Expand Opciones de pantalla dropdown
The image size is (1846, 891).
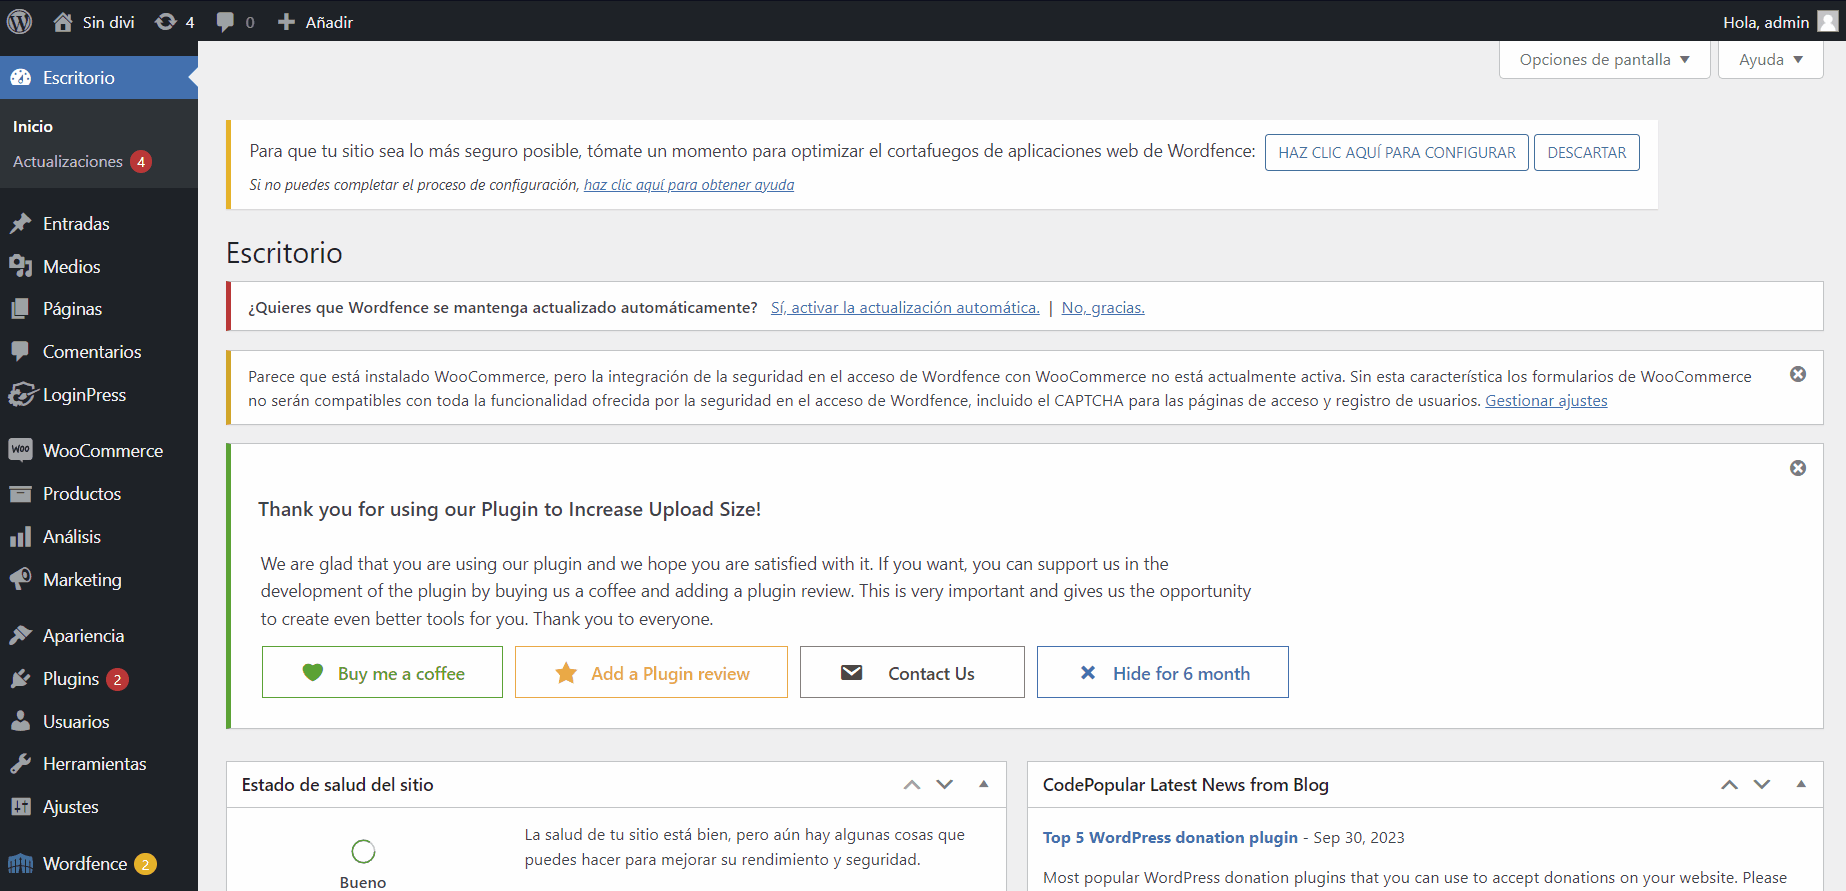(x=1604, y=60)
